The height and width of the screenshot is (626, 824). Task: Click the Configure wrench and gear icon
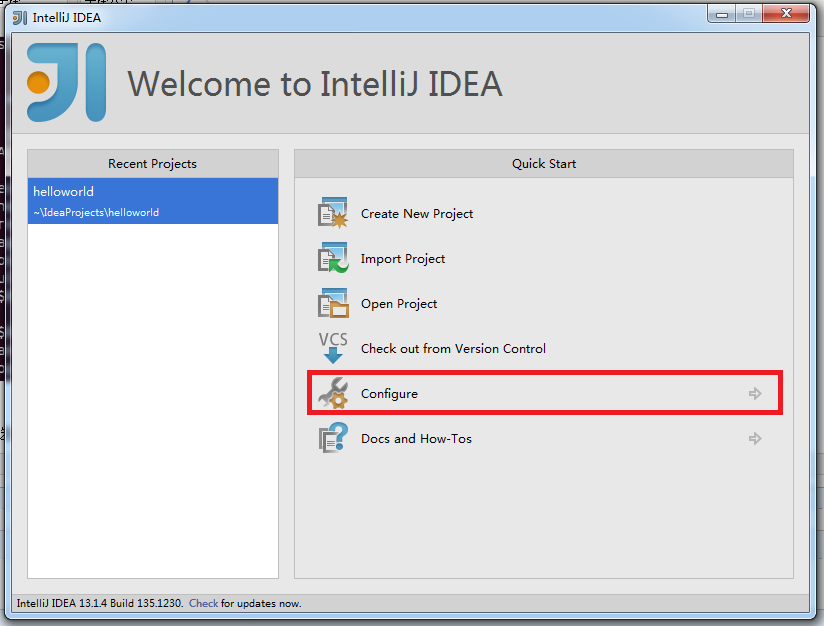[332, 393]
